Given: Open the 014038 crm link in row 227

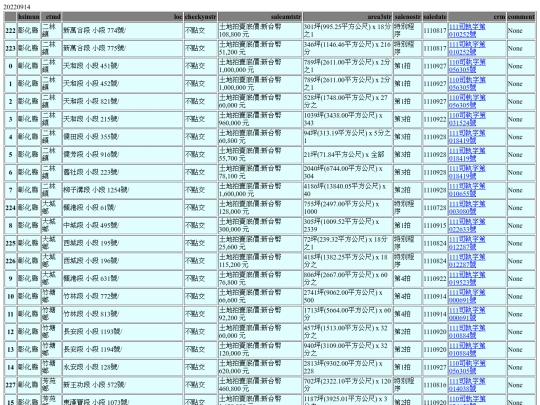Looking at the screenshot, I should [467, 385].
